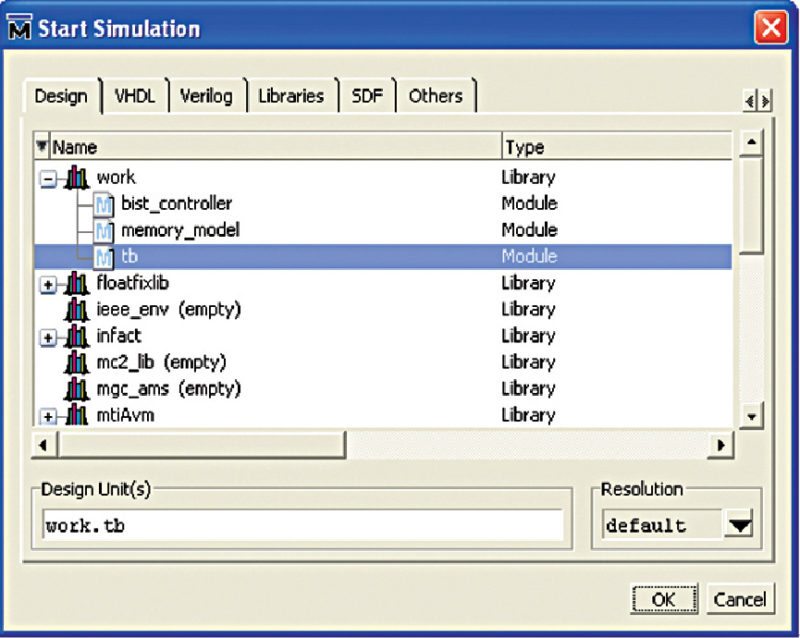Go to the SDF tab

click(x=367, y=97)
